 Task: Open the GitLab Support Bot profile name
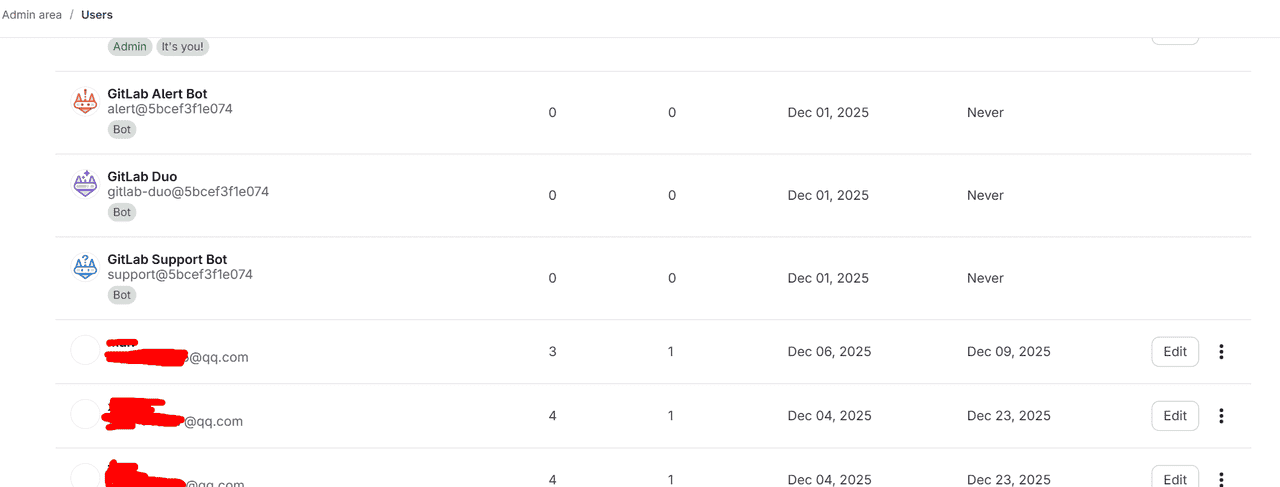coord(167,260)
